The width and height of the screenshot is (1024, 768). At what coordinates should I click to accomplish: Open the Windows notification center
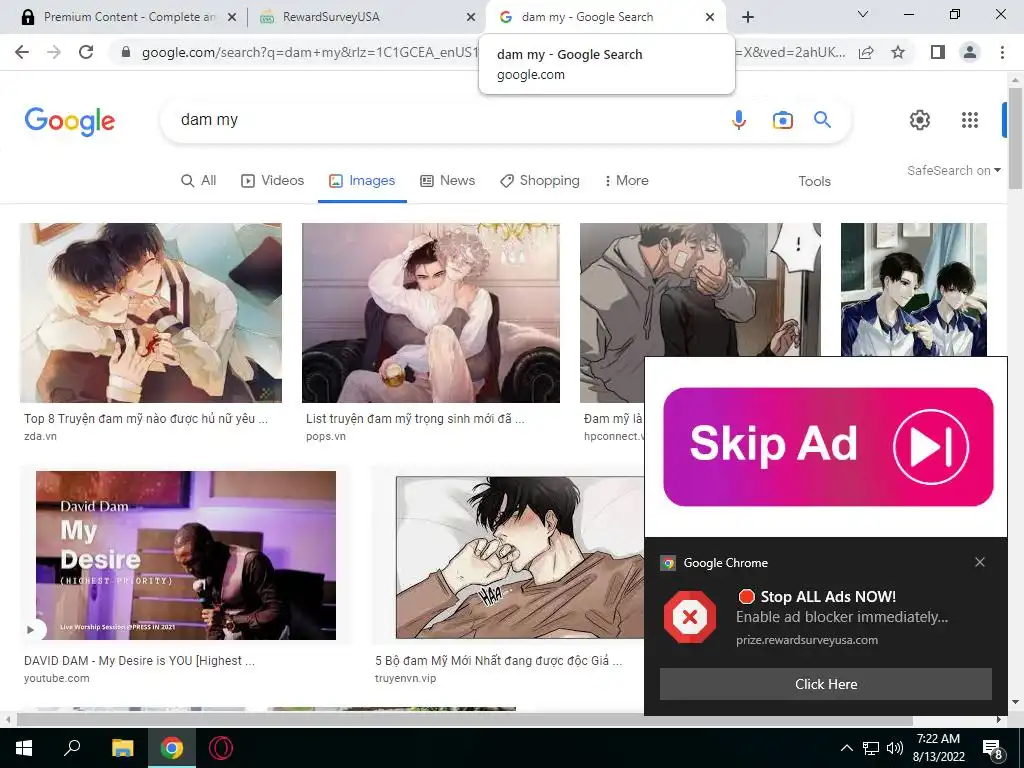pyautogui.click(x=993, y=749)
